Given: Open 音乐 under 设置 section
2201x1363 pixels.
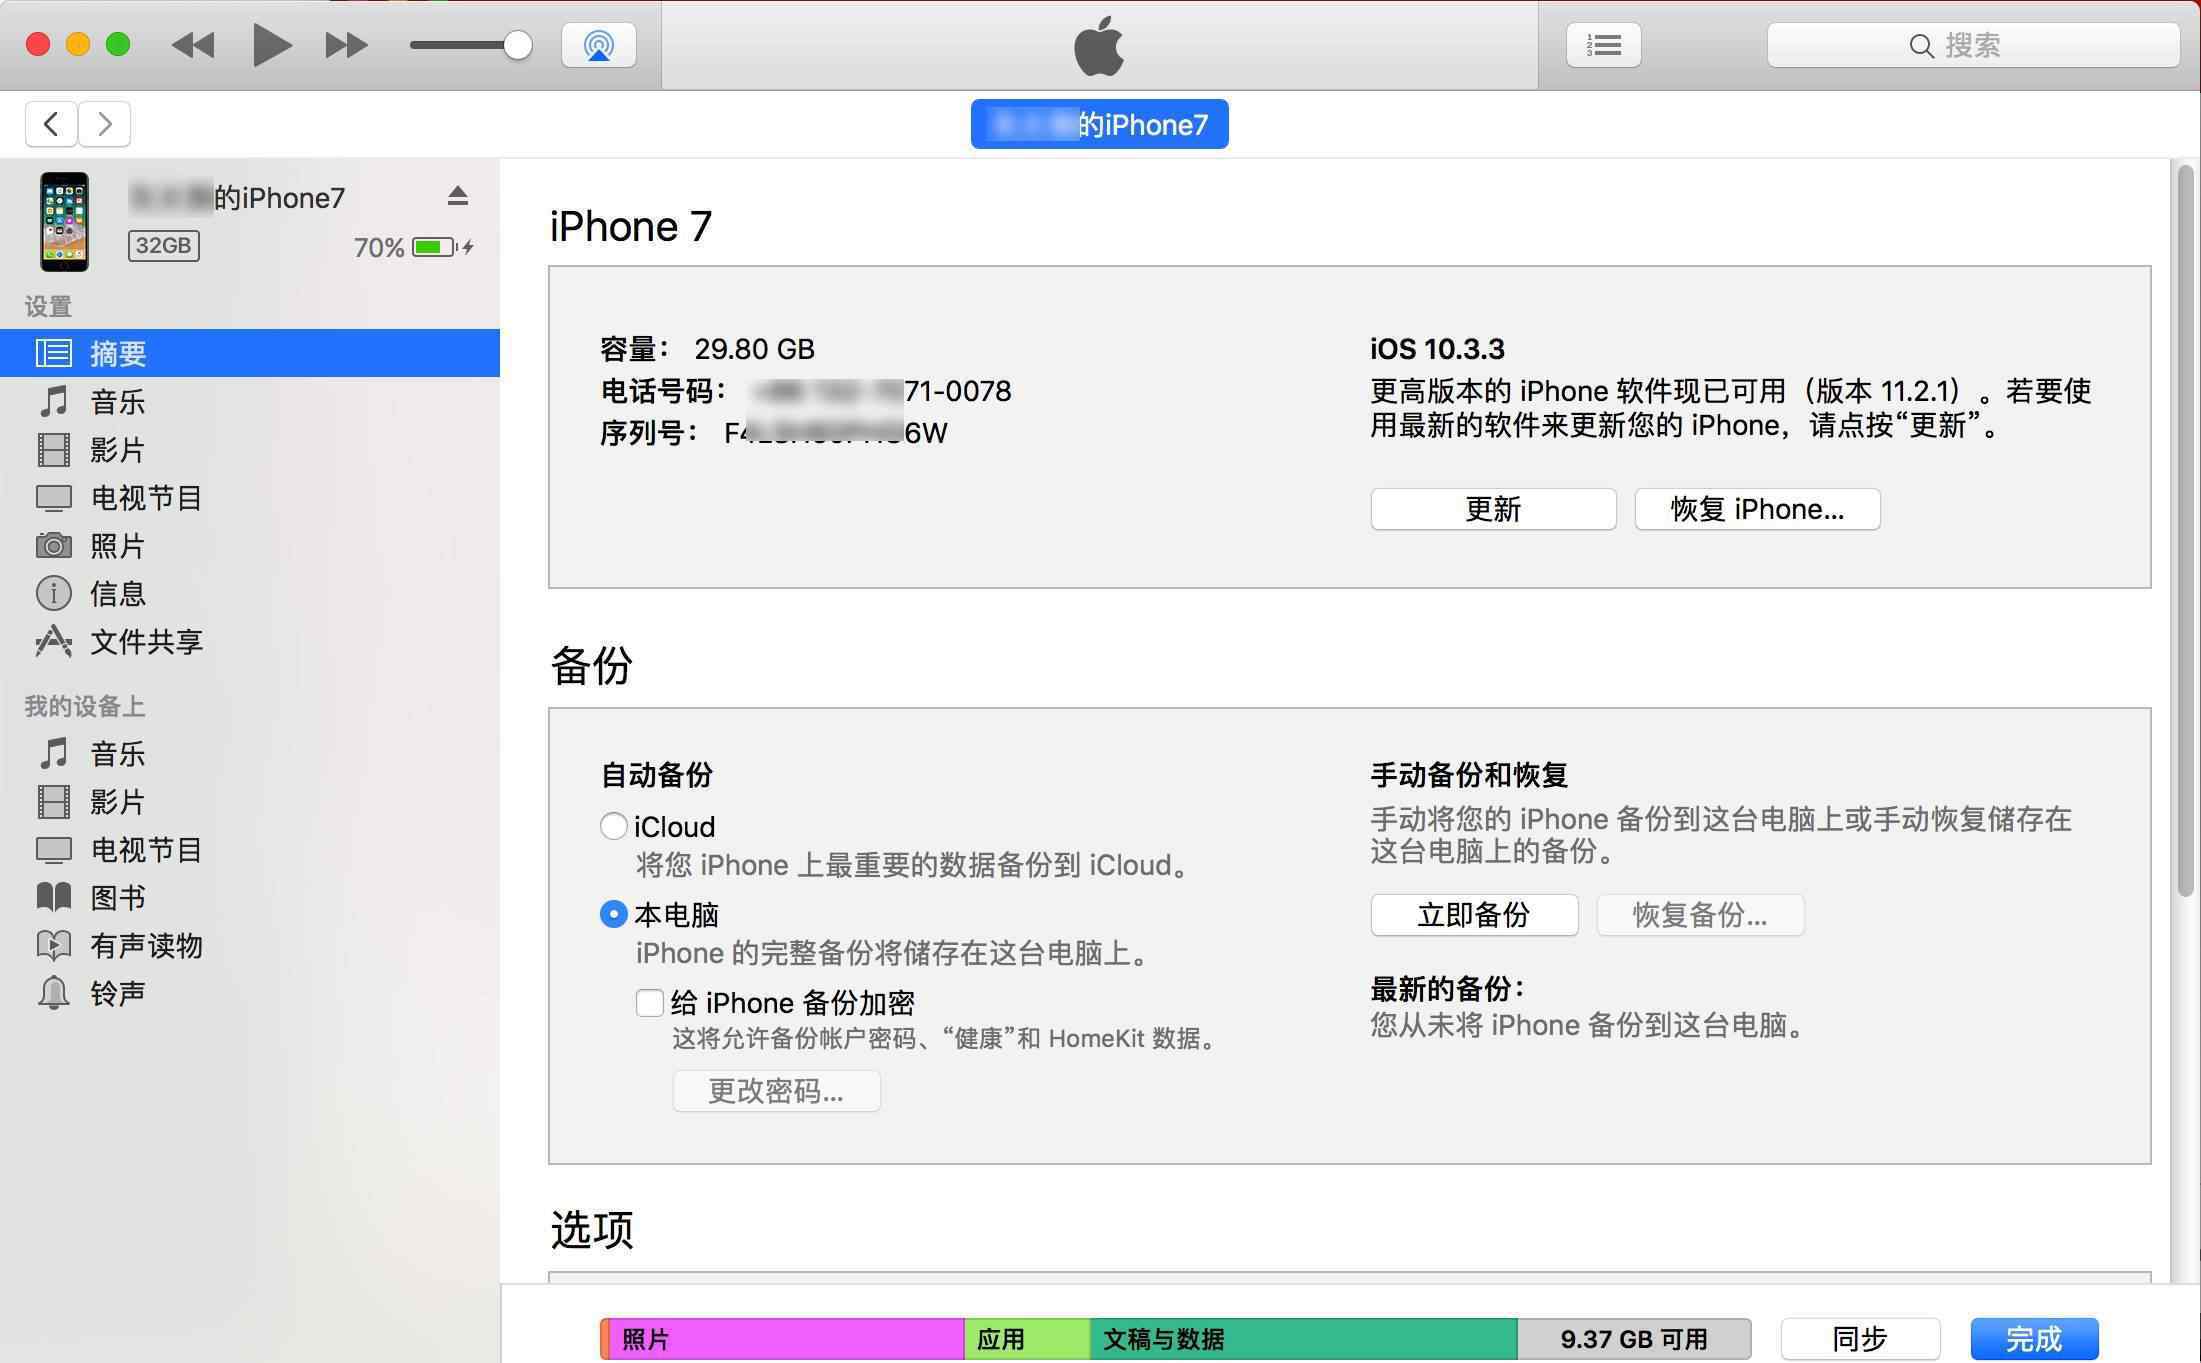Looking at the screenshot, I should point(250,401).
